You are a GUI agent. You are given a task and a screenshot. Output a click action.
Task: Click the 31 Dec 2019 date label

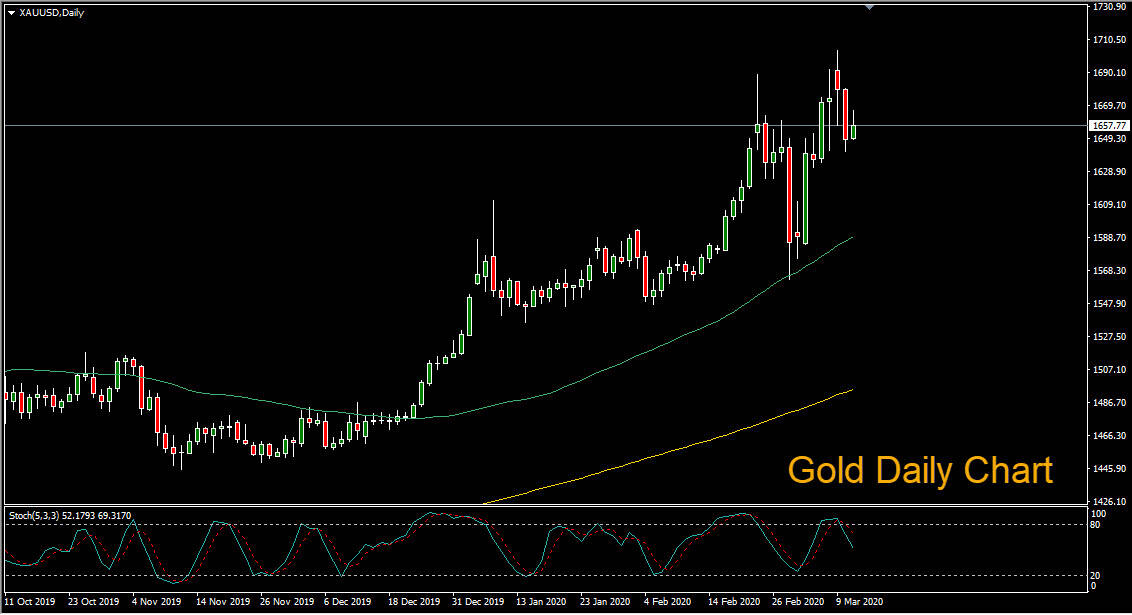click(478, 601)
